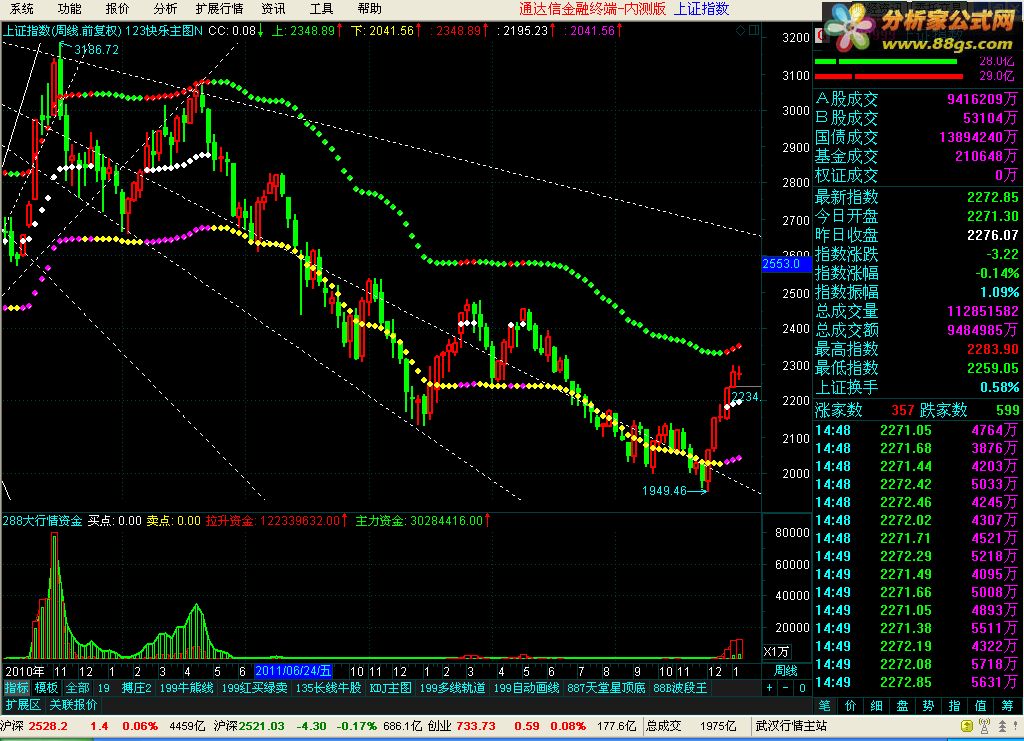Open the 工具 menu
Viewport: 1024px width, 741px height.
coord(321,8)
